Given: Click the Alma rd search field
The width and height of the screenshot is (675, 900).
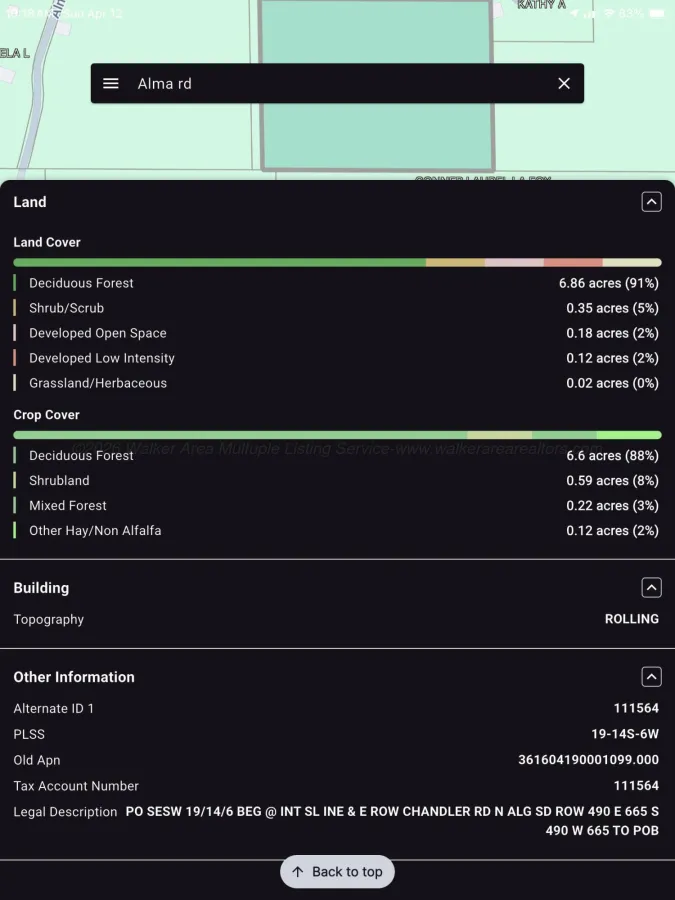Looking at the screenshot, I should tap(337, 84).
